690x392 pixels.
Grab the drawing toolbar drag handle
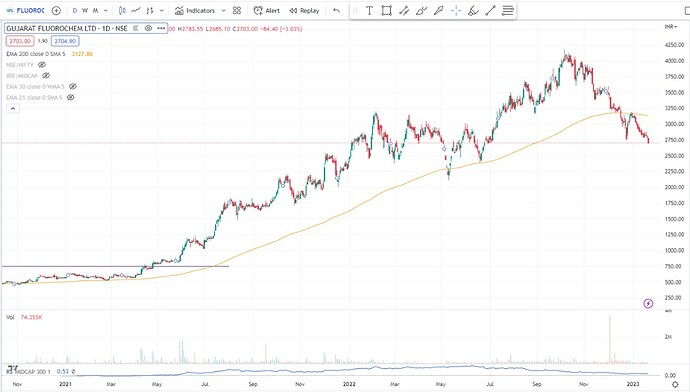[x=355, y=11]
